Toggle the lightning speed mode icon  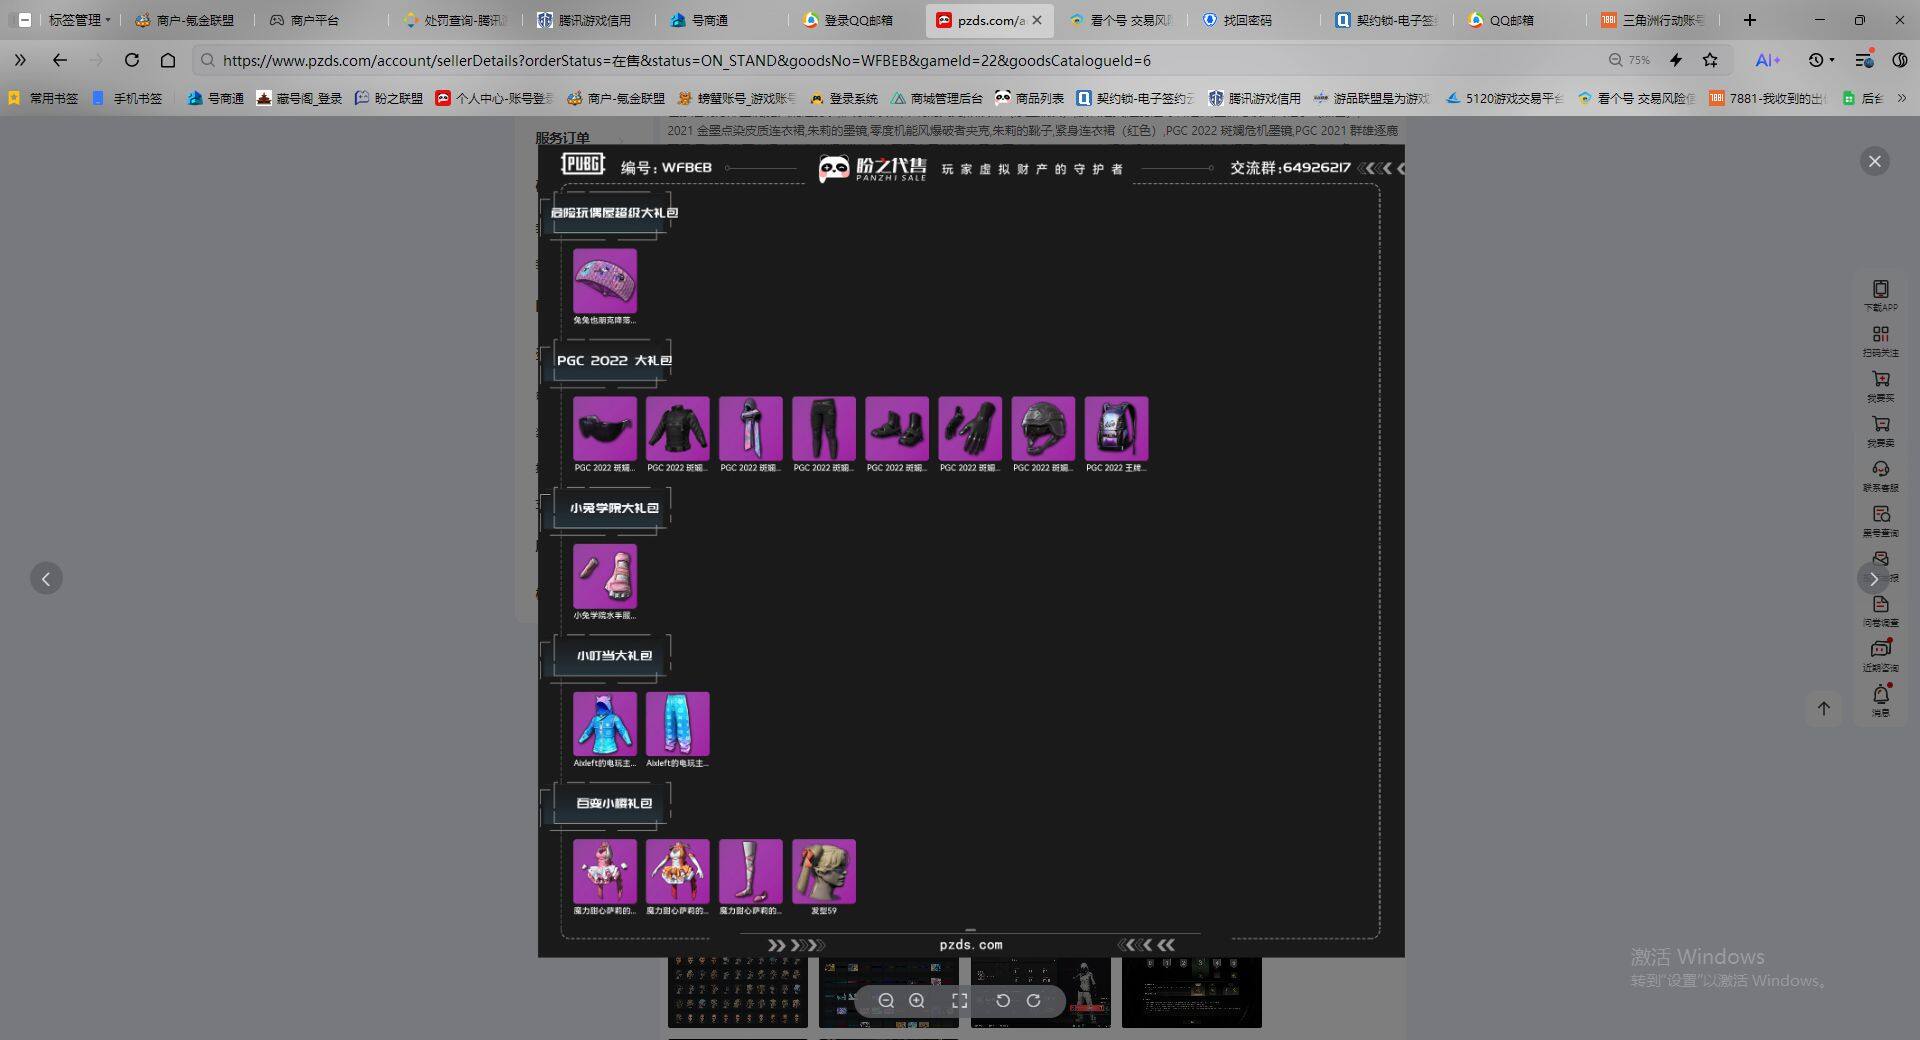(1676, 60)
